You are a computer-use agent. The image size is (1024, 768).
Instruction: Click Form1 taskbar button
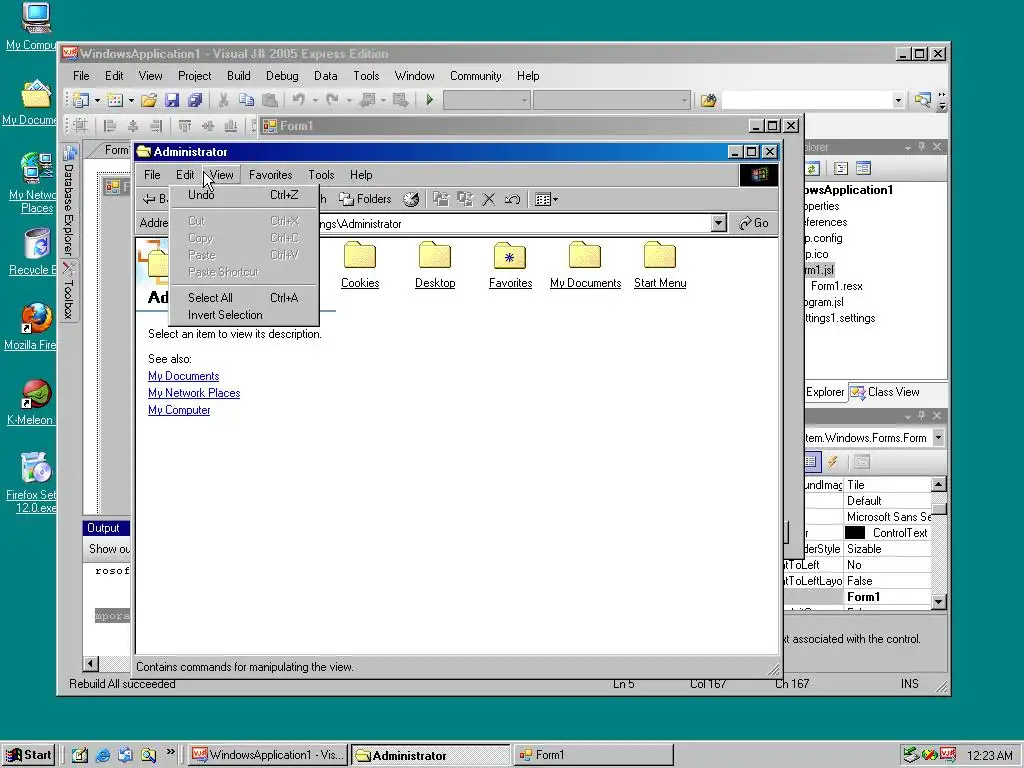(x=593, y=755)
